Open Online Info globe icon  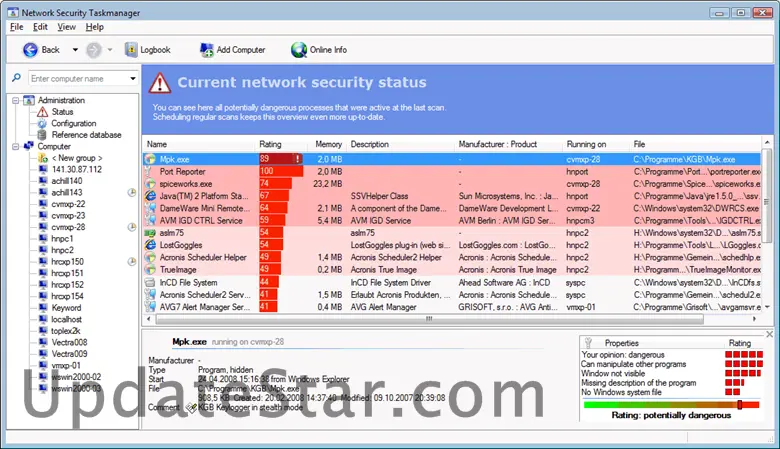tap(298, 50)
